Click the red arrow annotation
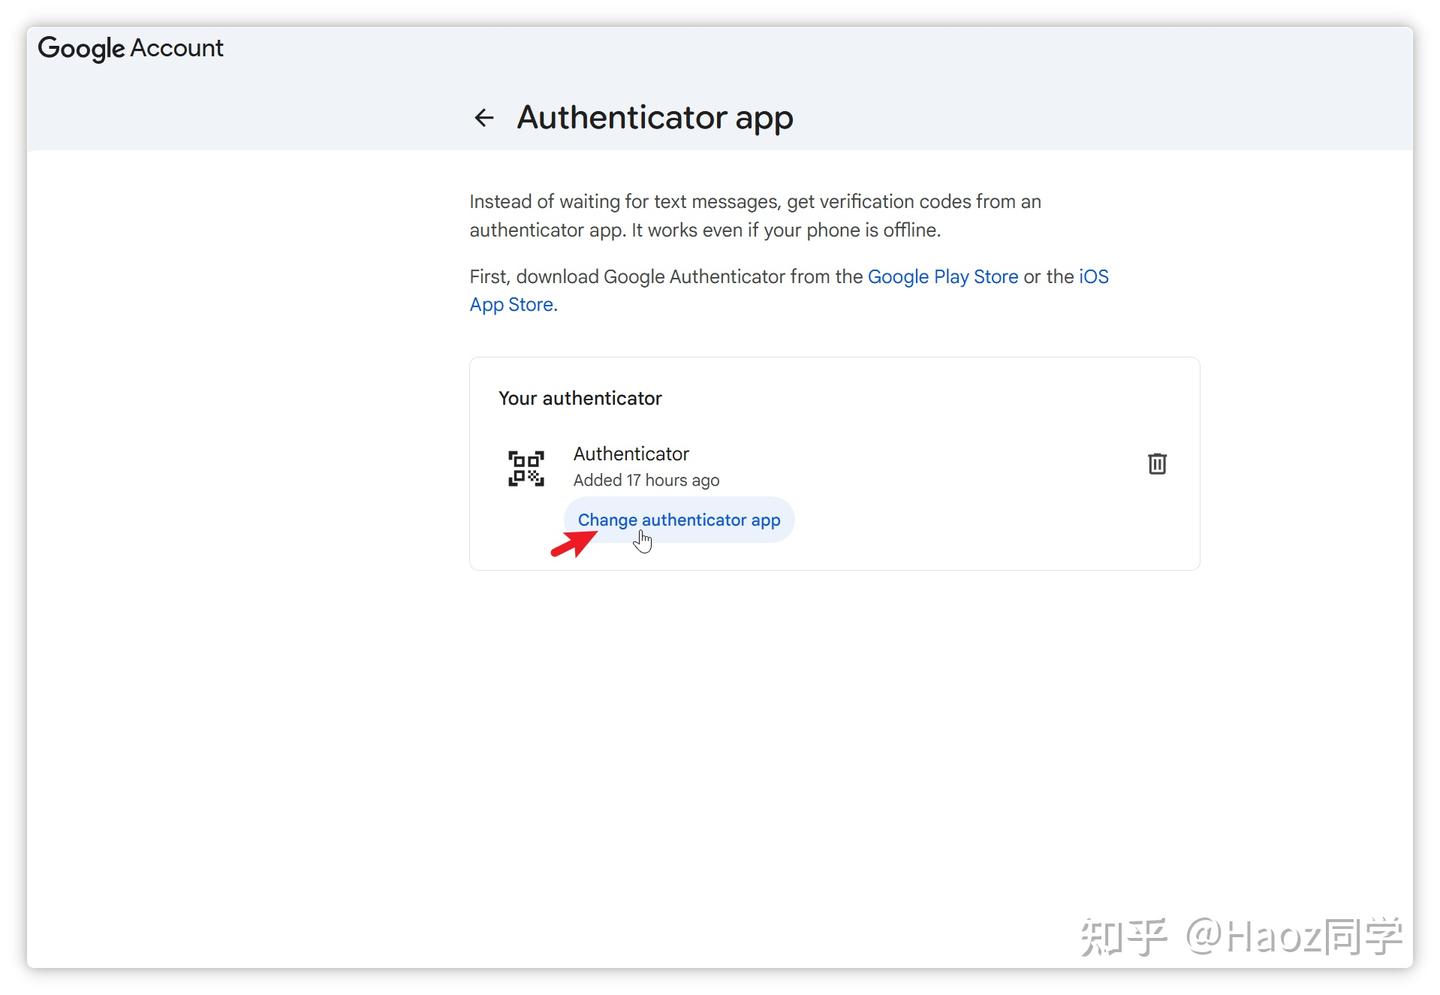The height and width of the screenshot is (995, 1440). tap(573, 544)
